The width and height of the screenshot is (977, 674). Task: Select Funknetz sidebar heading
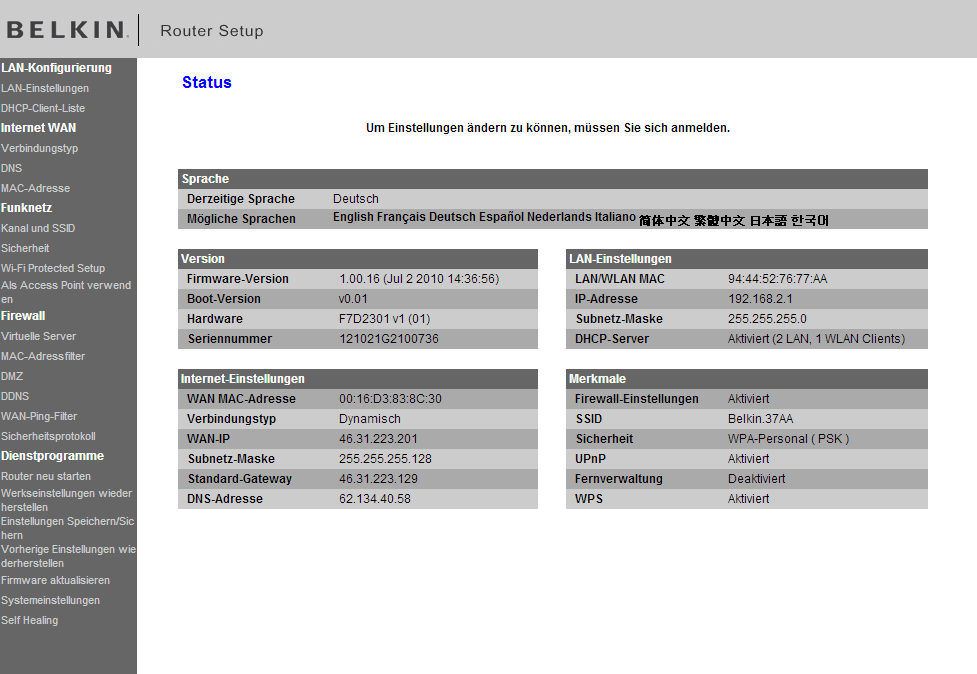[x=26, y=207]
